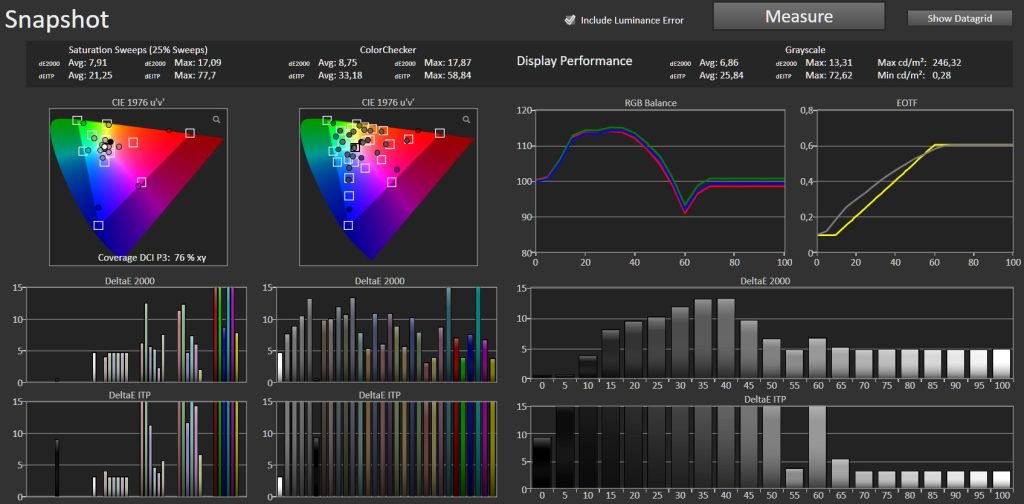Click the 35 bar in grayscale DeltaE 2000
The width and height of the screenshot is (1024, 504).
point(703,338)
